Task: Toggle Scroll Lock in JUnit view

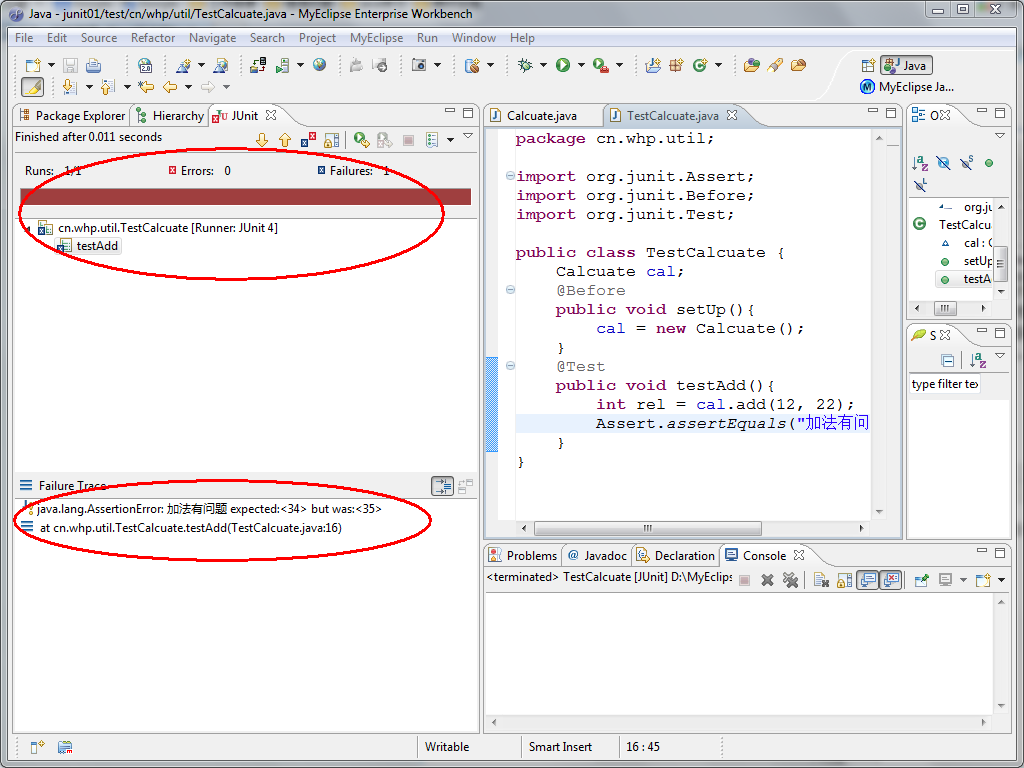Action: (332, 140)
